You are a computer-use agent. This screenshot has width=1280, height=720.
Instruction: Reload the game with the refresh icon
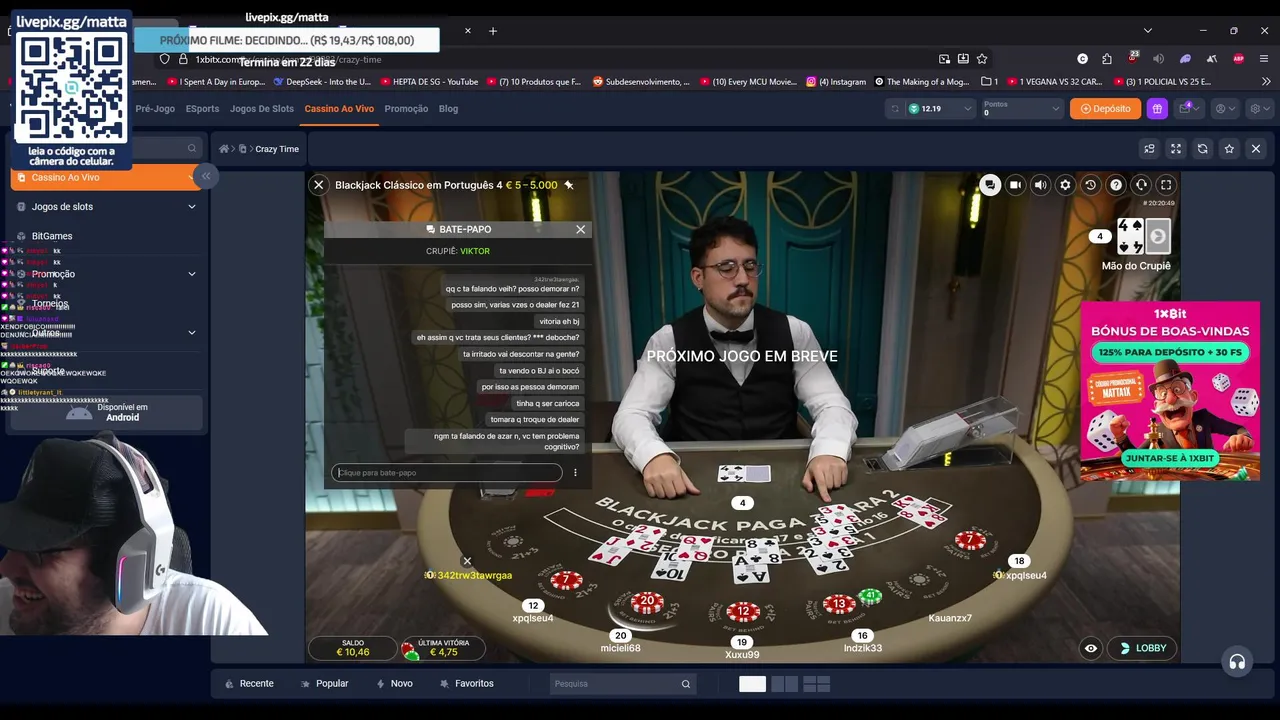tap(1203, 149)
